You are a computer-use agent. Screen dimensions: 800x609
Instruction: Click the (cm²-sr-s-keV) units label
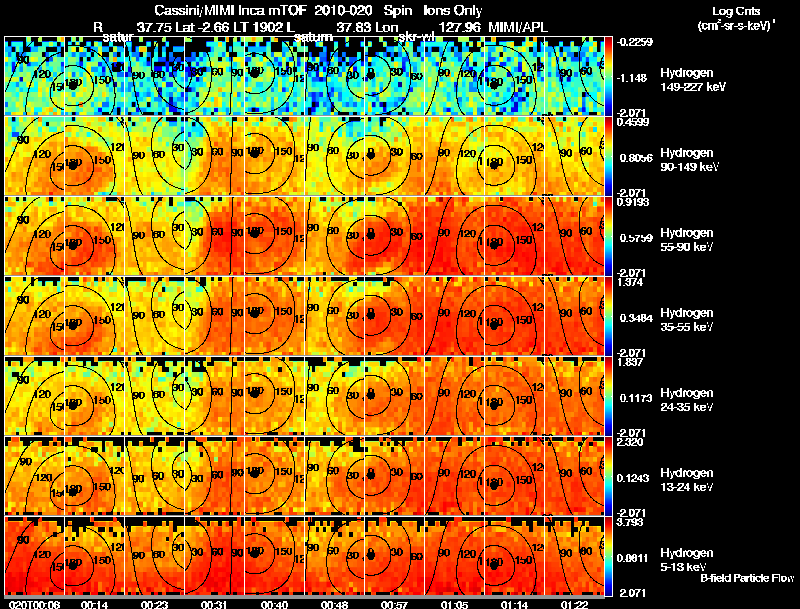736,26
